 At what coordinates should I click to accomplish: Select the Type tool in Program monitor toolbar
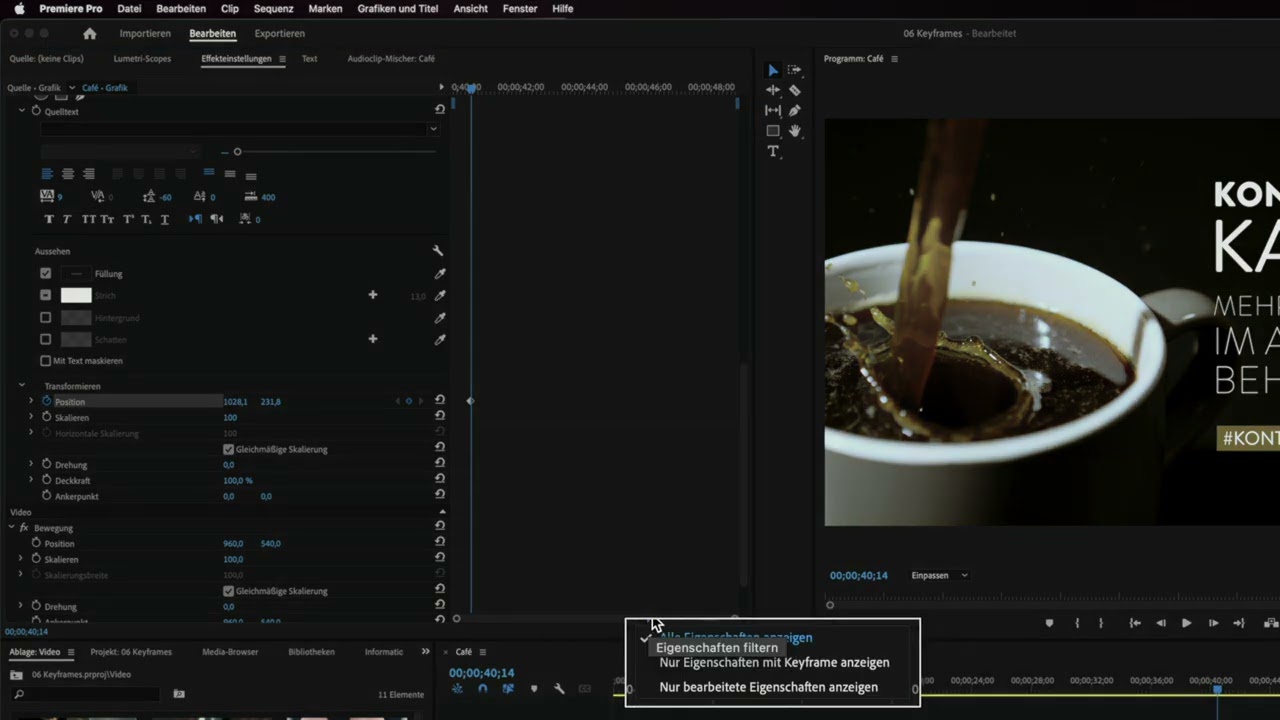click(x=773, y=151)
